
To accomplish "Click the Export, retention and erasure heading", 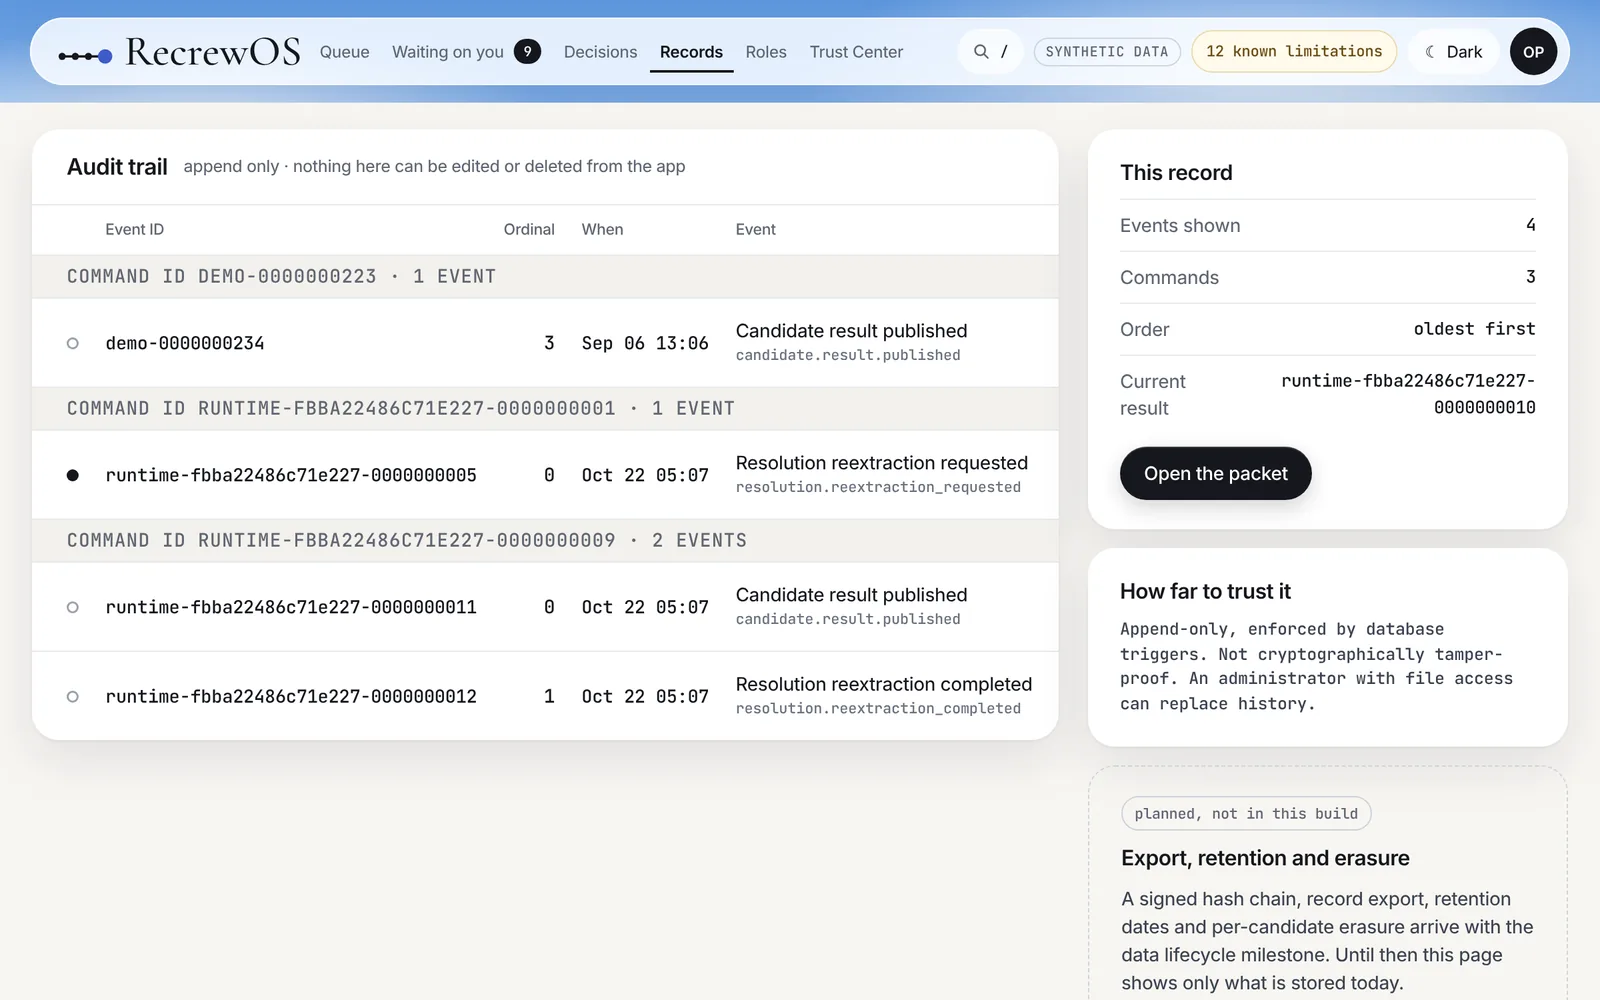I will [1265, 858].
